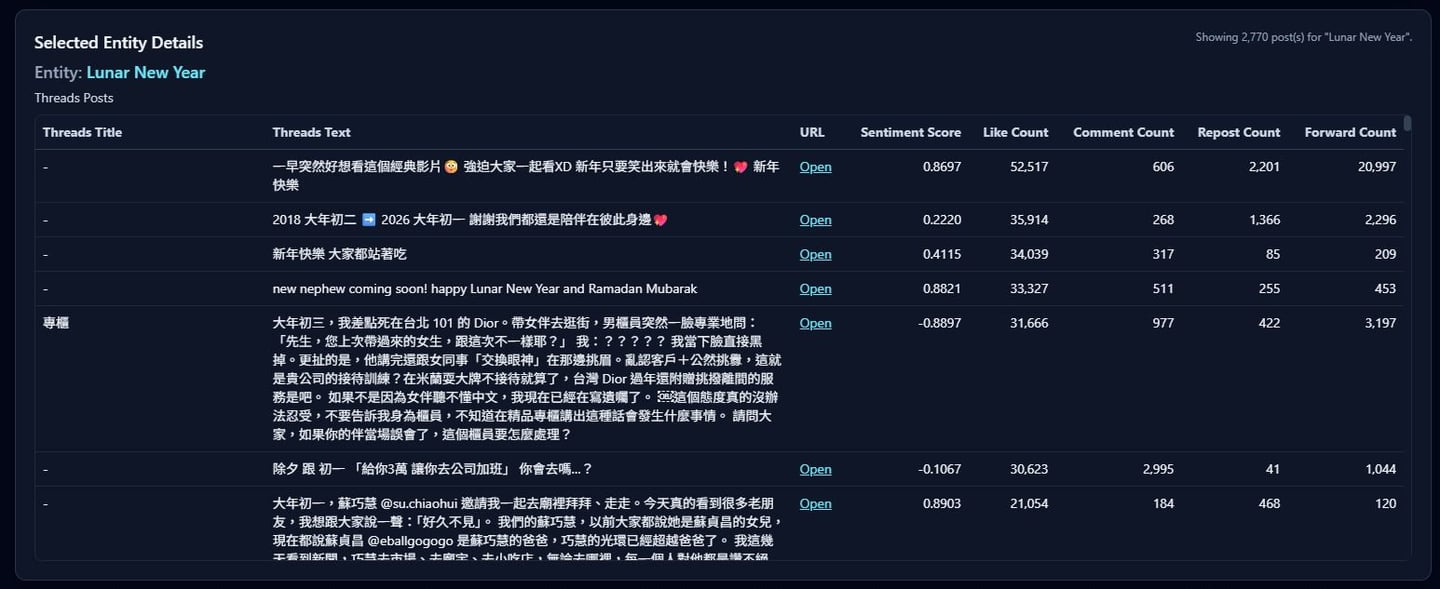Click like count 52,517 cell
The height and width of the screenshot is (589, 1440).
click(1029, 167)
